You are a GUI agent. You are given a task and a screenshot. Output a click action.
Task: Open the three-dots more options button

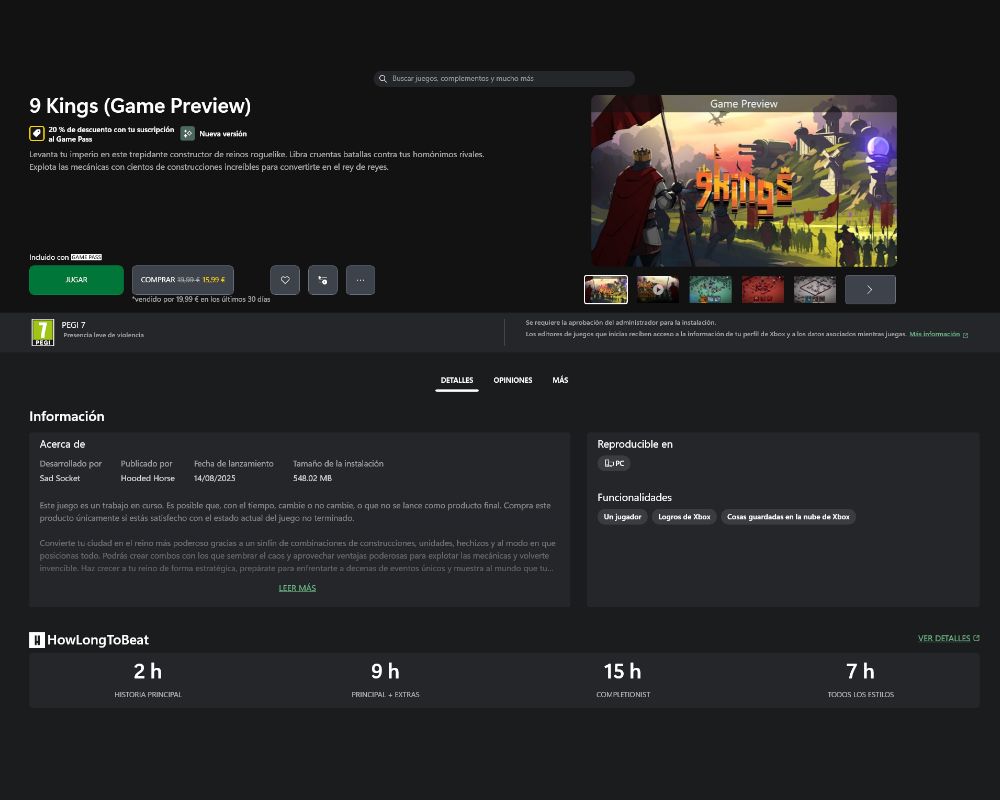point(360,280)
